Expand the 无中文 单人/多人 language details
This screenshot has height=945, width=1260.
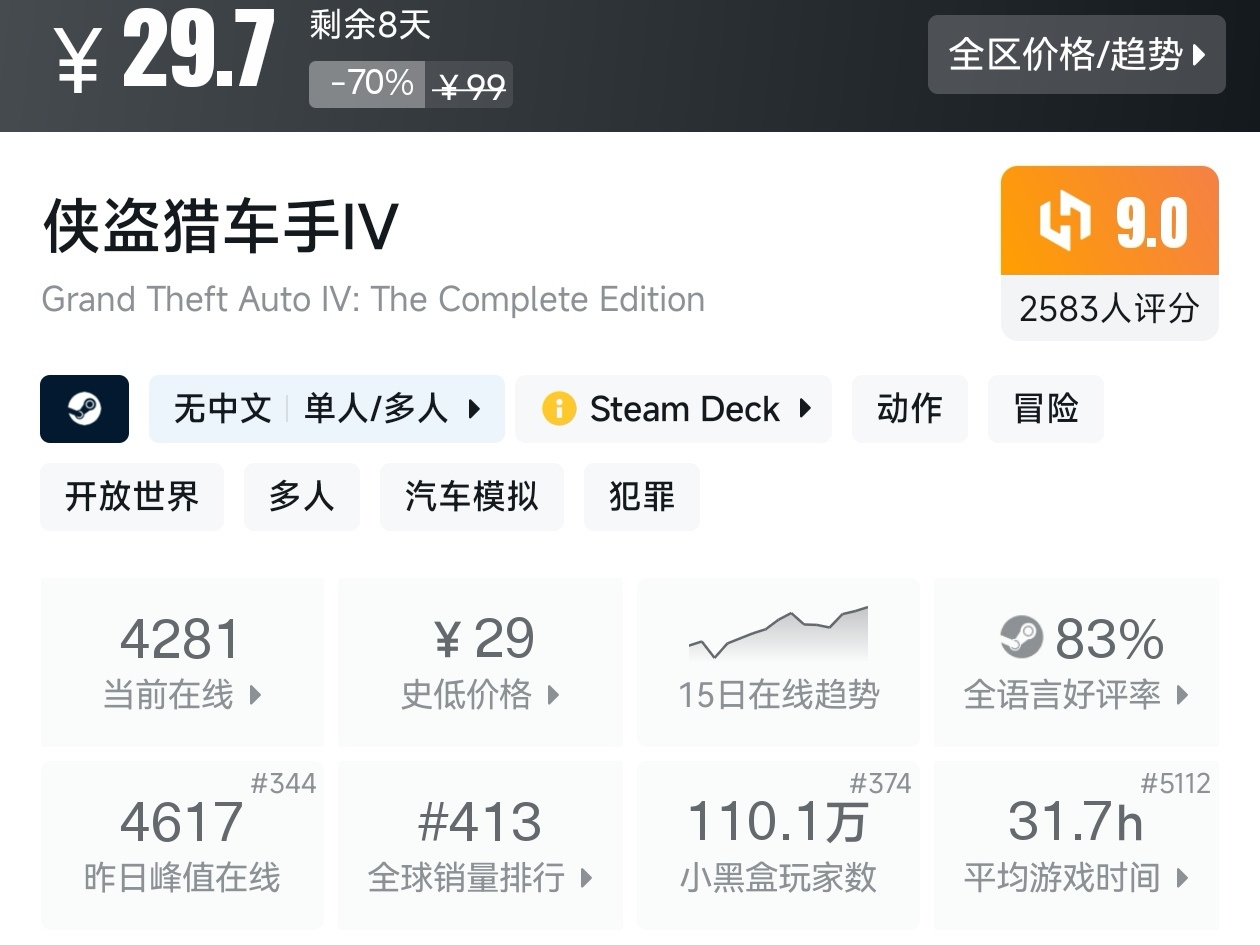click(326, 409)
